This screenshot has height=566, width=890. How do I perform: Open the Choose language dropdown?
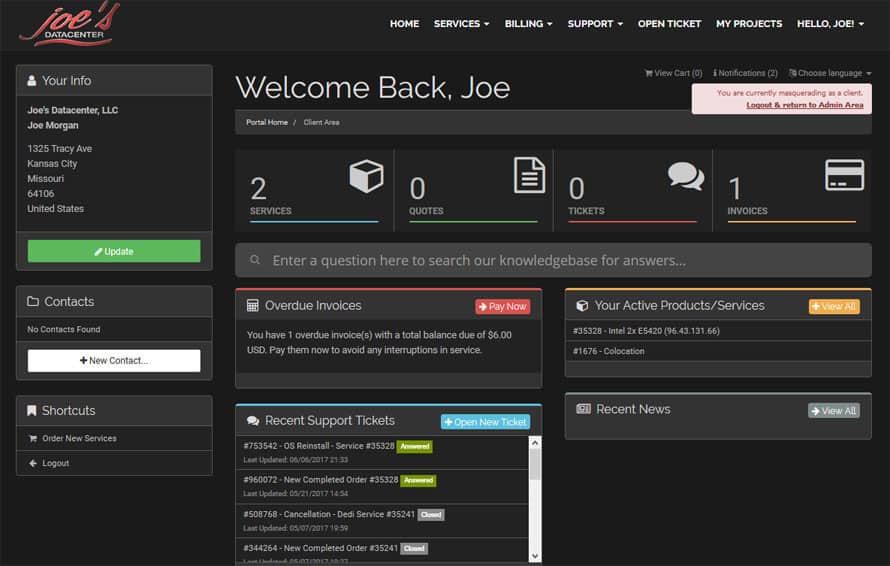830,73
